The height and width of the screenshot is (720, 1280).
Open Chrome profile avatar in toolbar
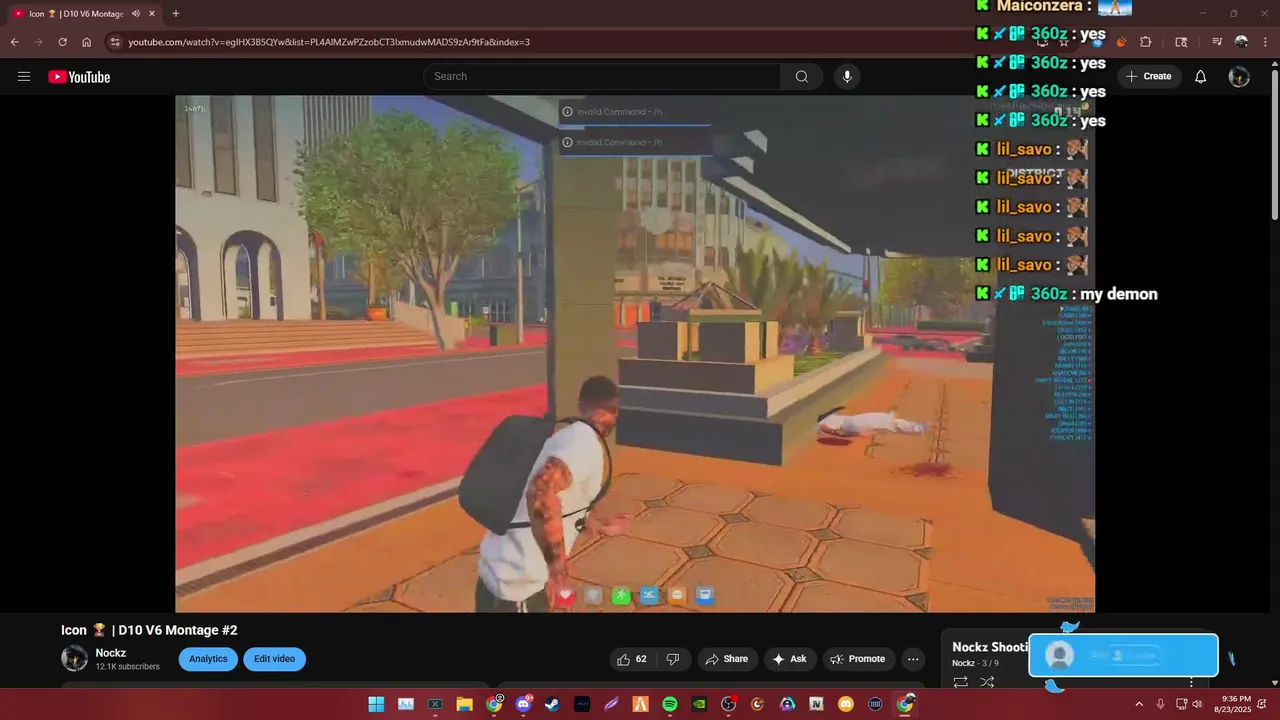pyautogui.click(x=1242, y=42)
